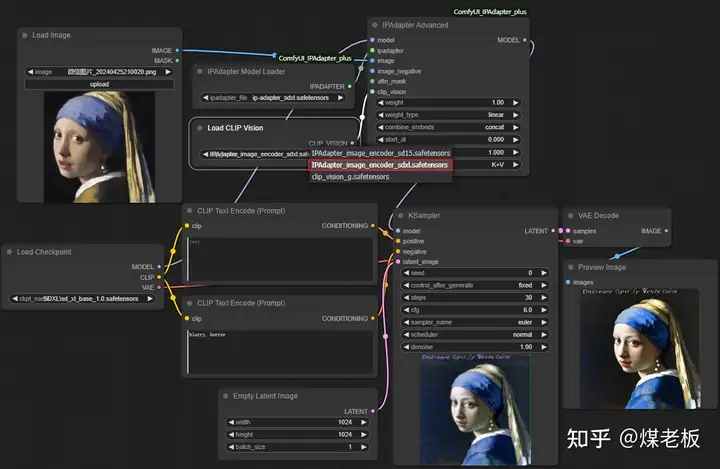Screen dimensions: 720x469
Task: Open the weight_type linear dropdown
Action: pos(448,115)
